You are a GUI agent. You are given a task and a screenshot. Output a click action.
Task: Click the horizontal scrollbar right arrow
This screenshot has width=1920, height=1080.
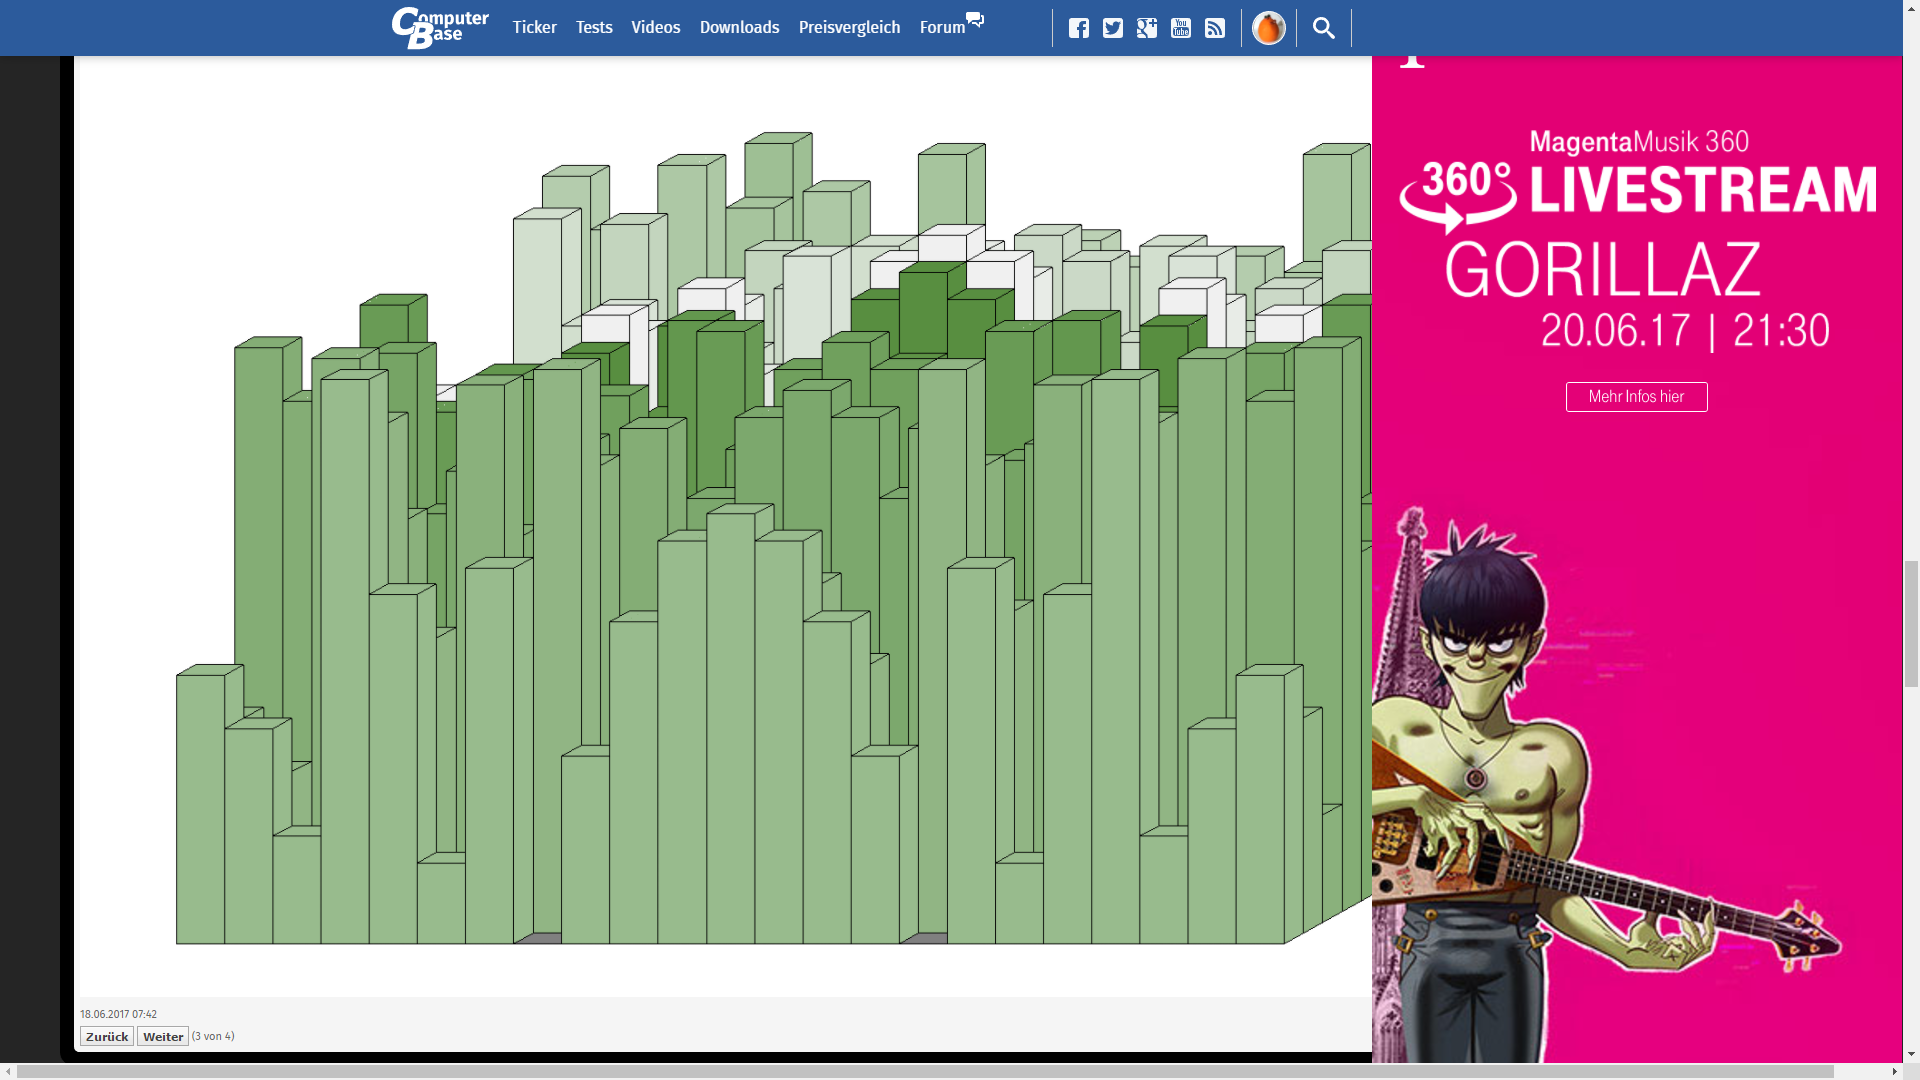[1894, 1071]
